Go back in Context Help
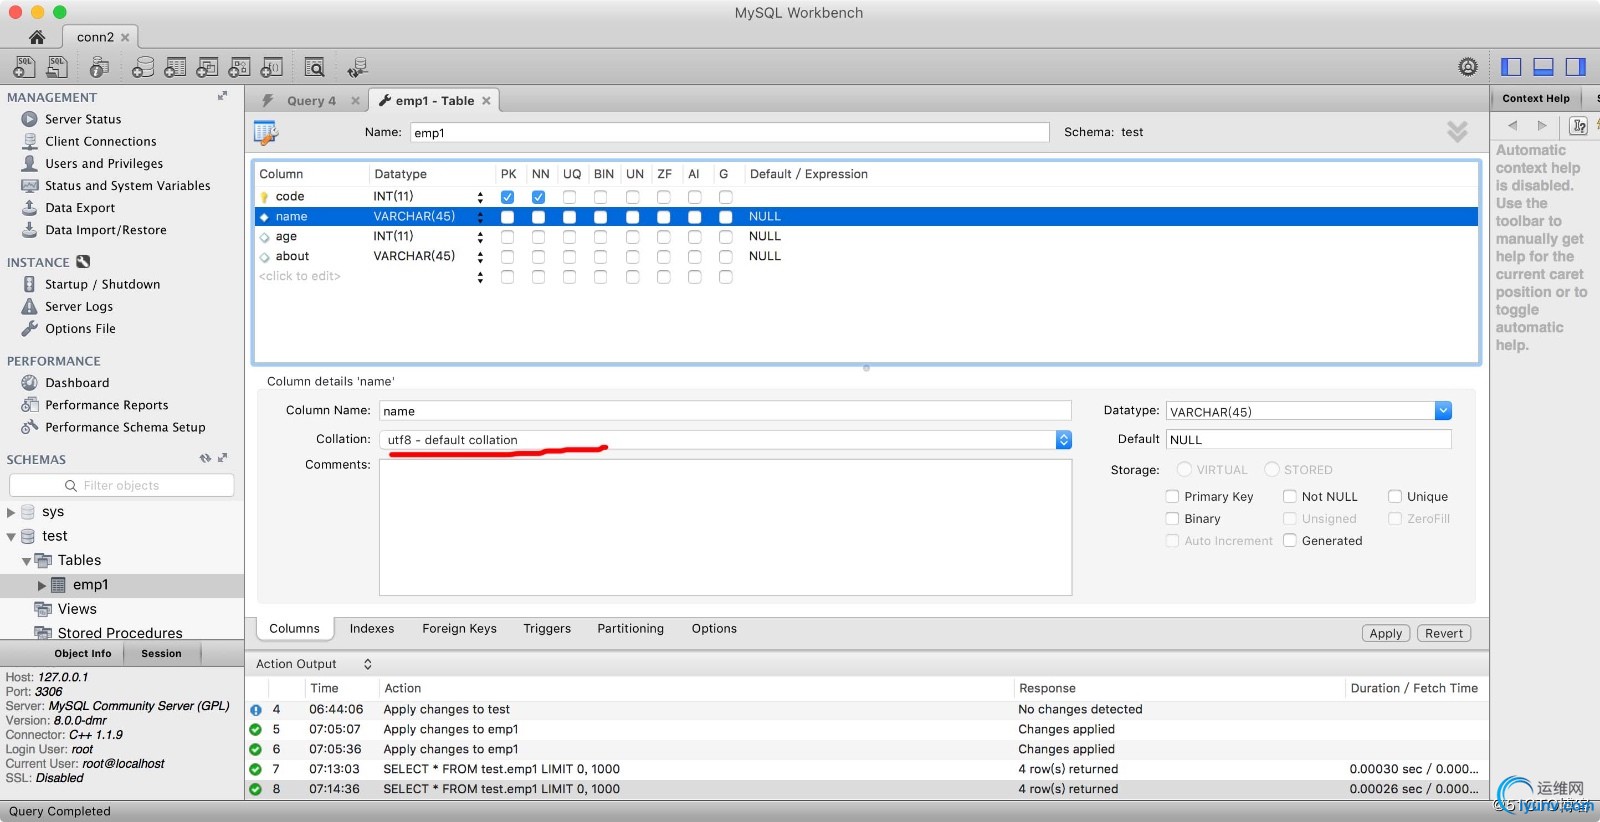Screen dimensions: 1600x822 tap(1513, 125)
